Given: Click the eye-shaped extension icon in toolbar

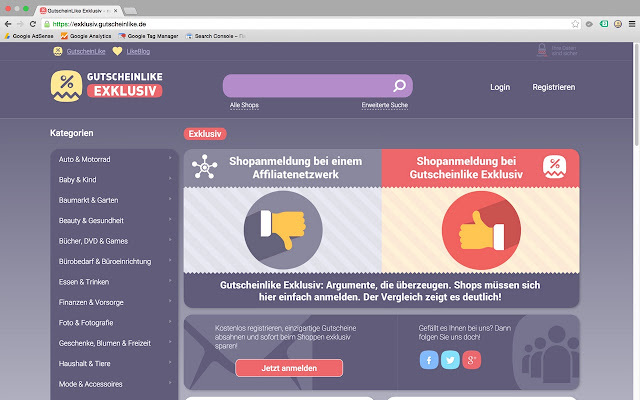Looking at the screenshot, I should [589, 24].
